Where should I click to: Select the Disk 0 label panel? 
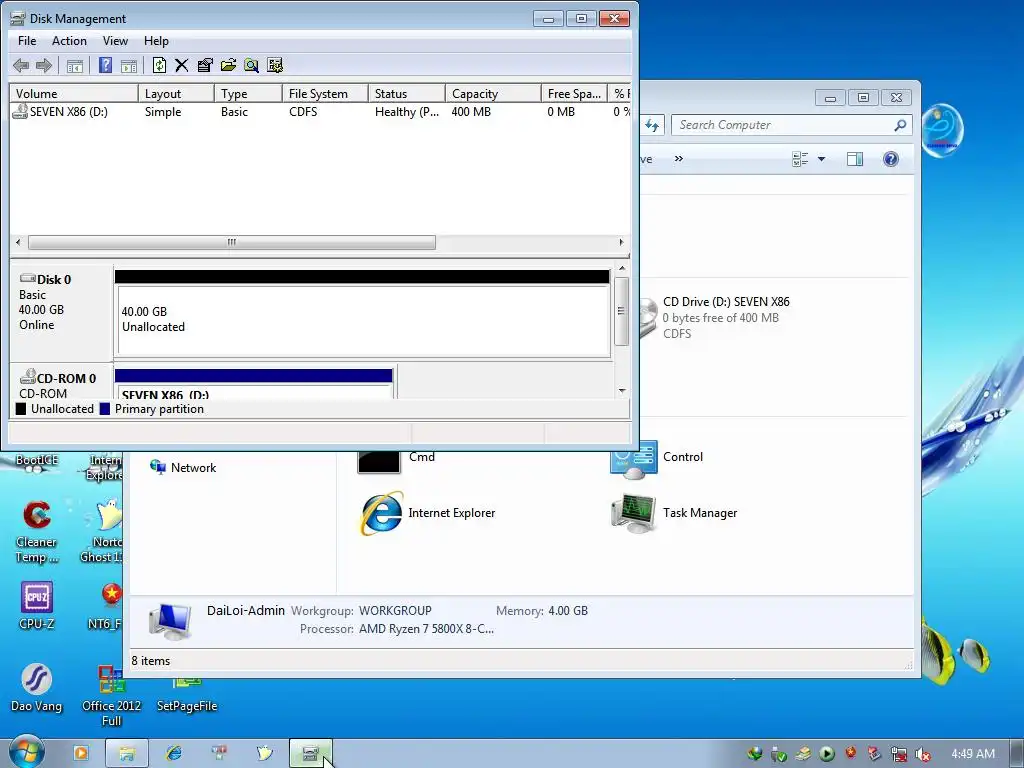[61, 312]
